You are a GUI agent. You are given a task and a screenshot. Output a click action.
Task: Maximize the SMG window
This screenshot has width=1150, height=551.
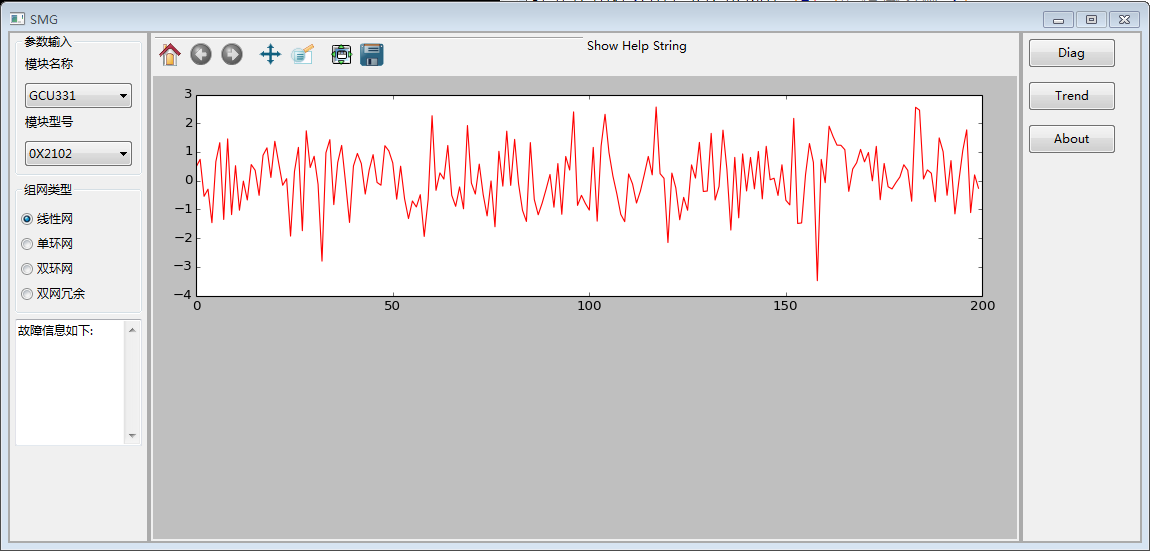(x=1091, y=20)
